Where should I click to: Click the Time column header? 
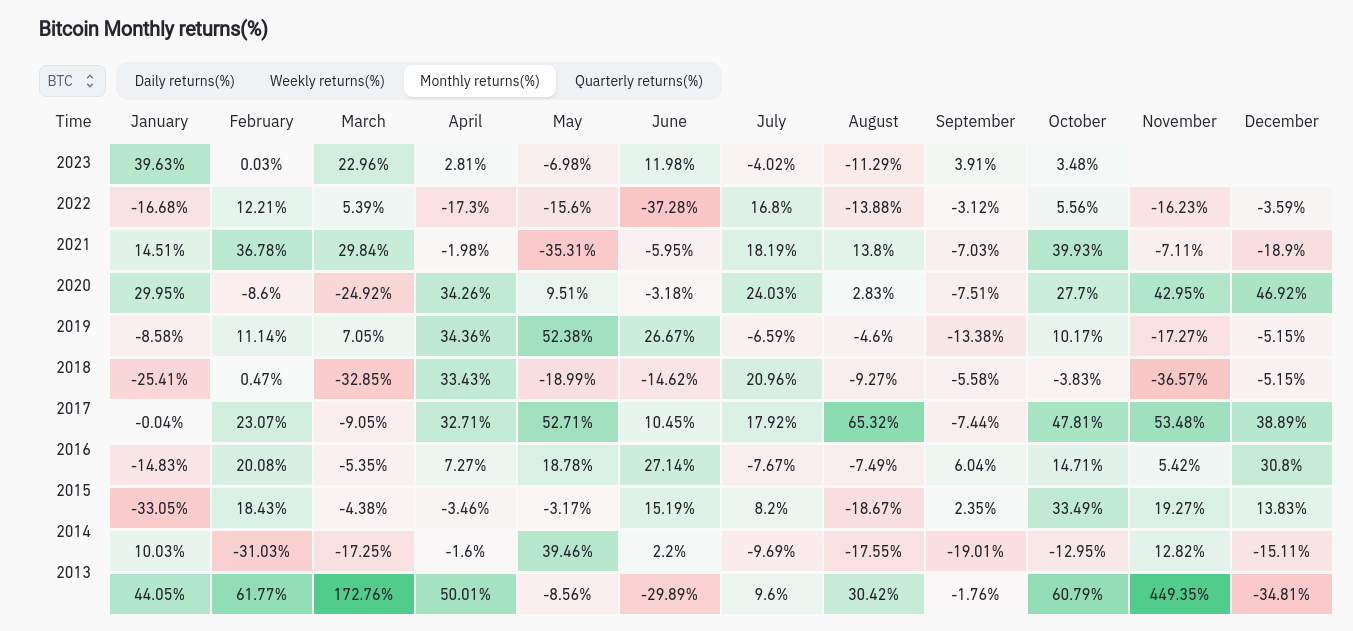[x=73, y=121]
